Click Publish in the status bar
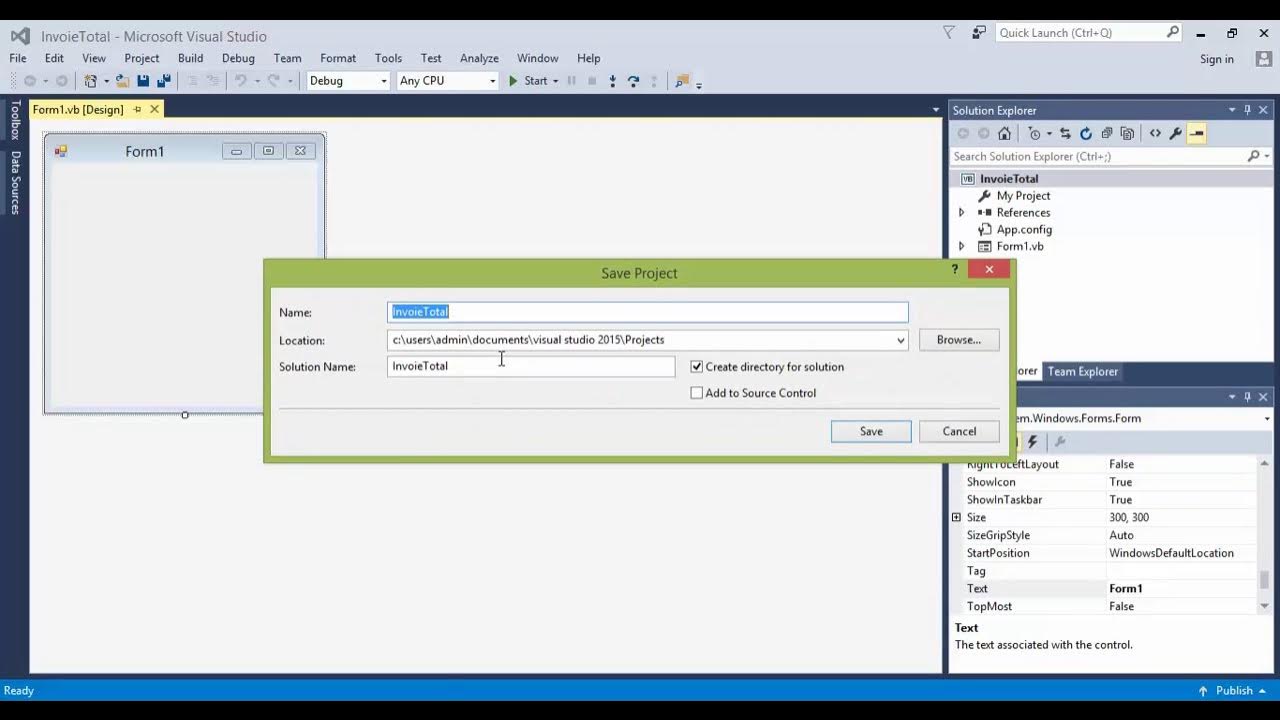Image resolution: width=1280 pixels, height=720 pixels. [1234, 690]
